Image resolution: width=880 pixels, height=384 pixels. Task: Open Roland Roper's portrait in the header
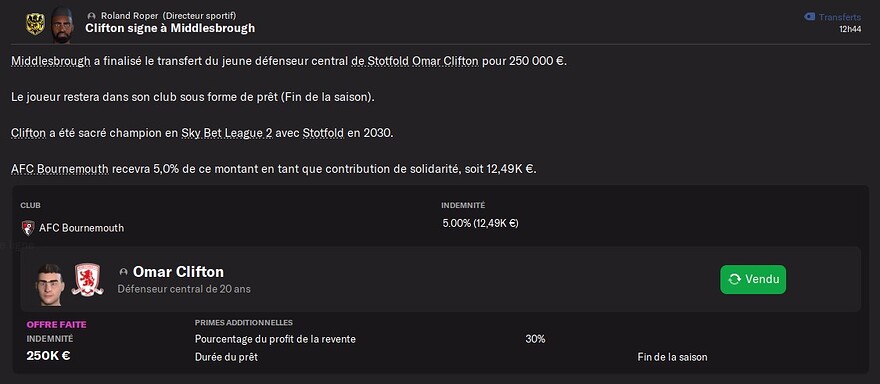pos(61,25)
